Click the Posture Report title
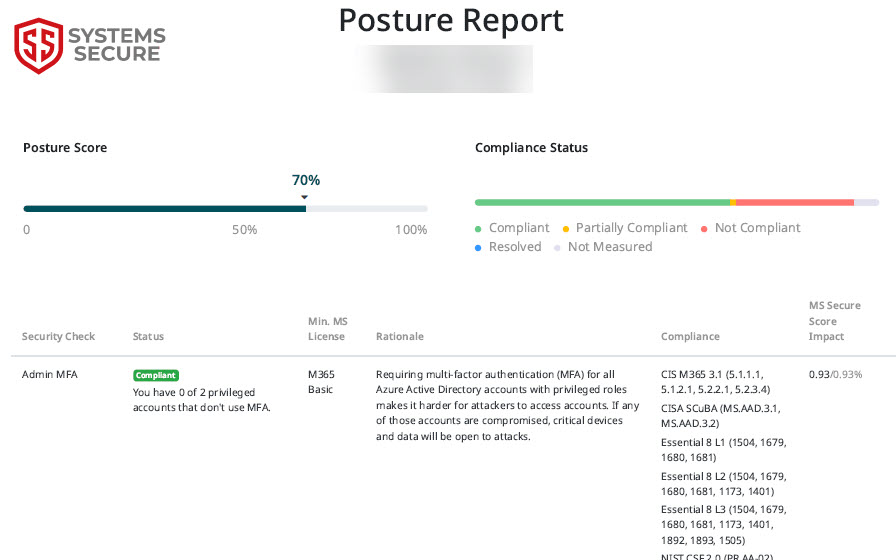Screen dimensions: 896x560 tap(451, 20)
